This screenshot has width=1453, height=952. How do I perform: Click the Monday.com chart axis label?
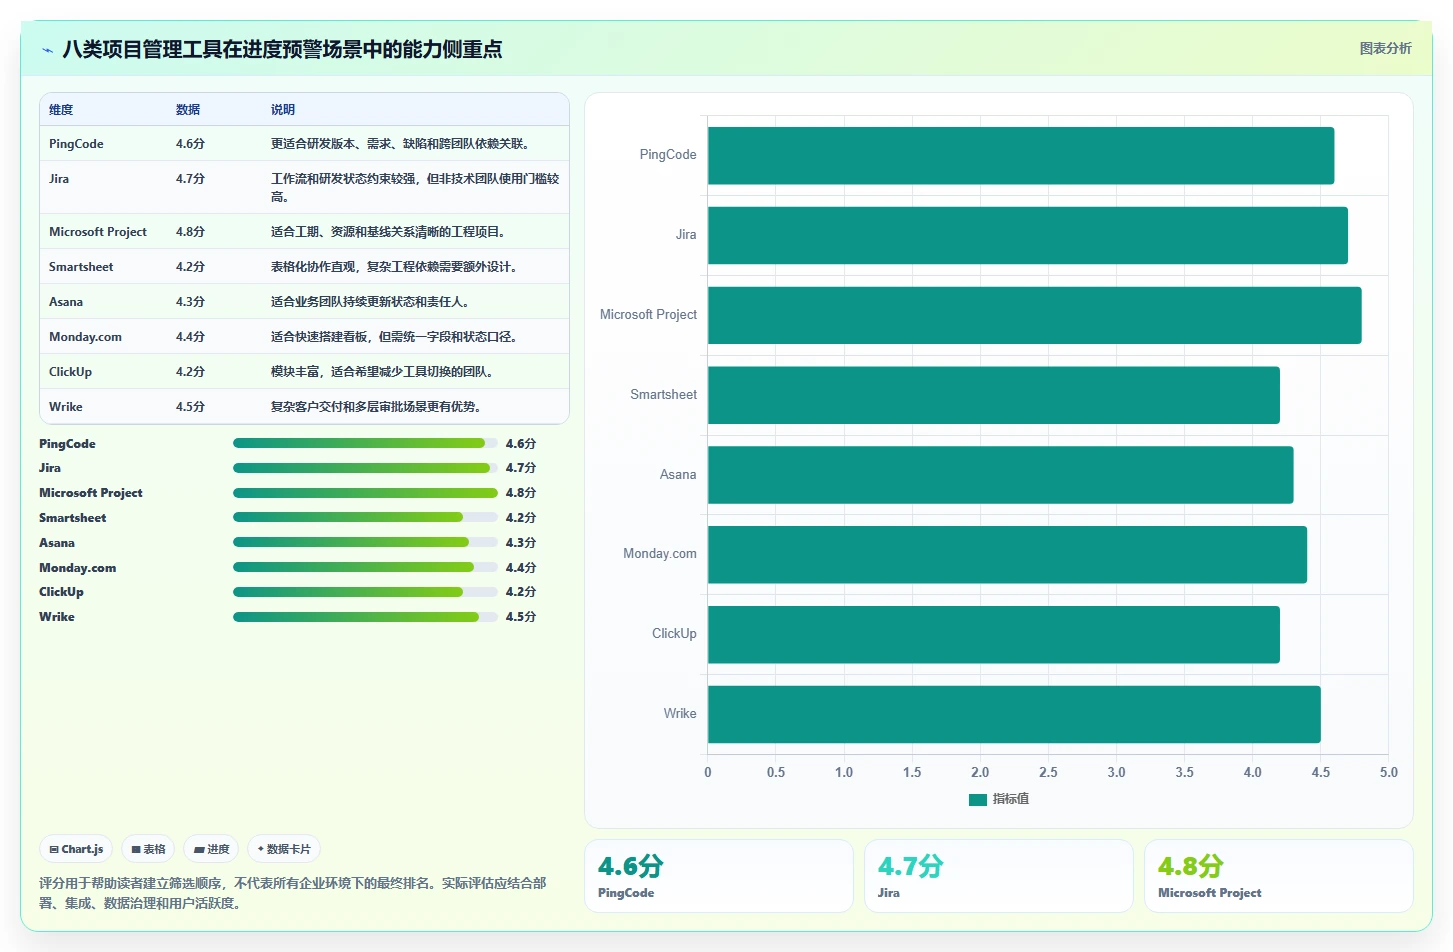point(660,554)
